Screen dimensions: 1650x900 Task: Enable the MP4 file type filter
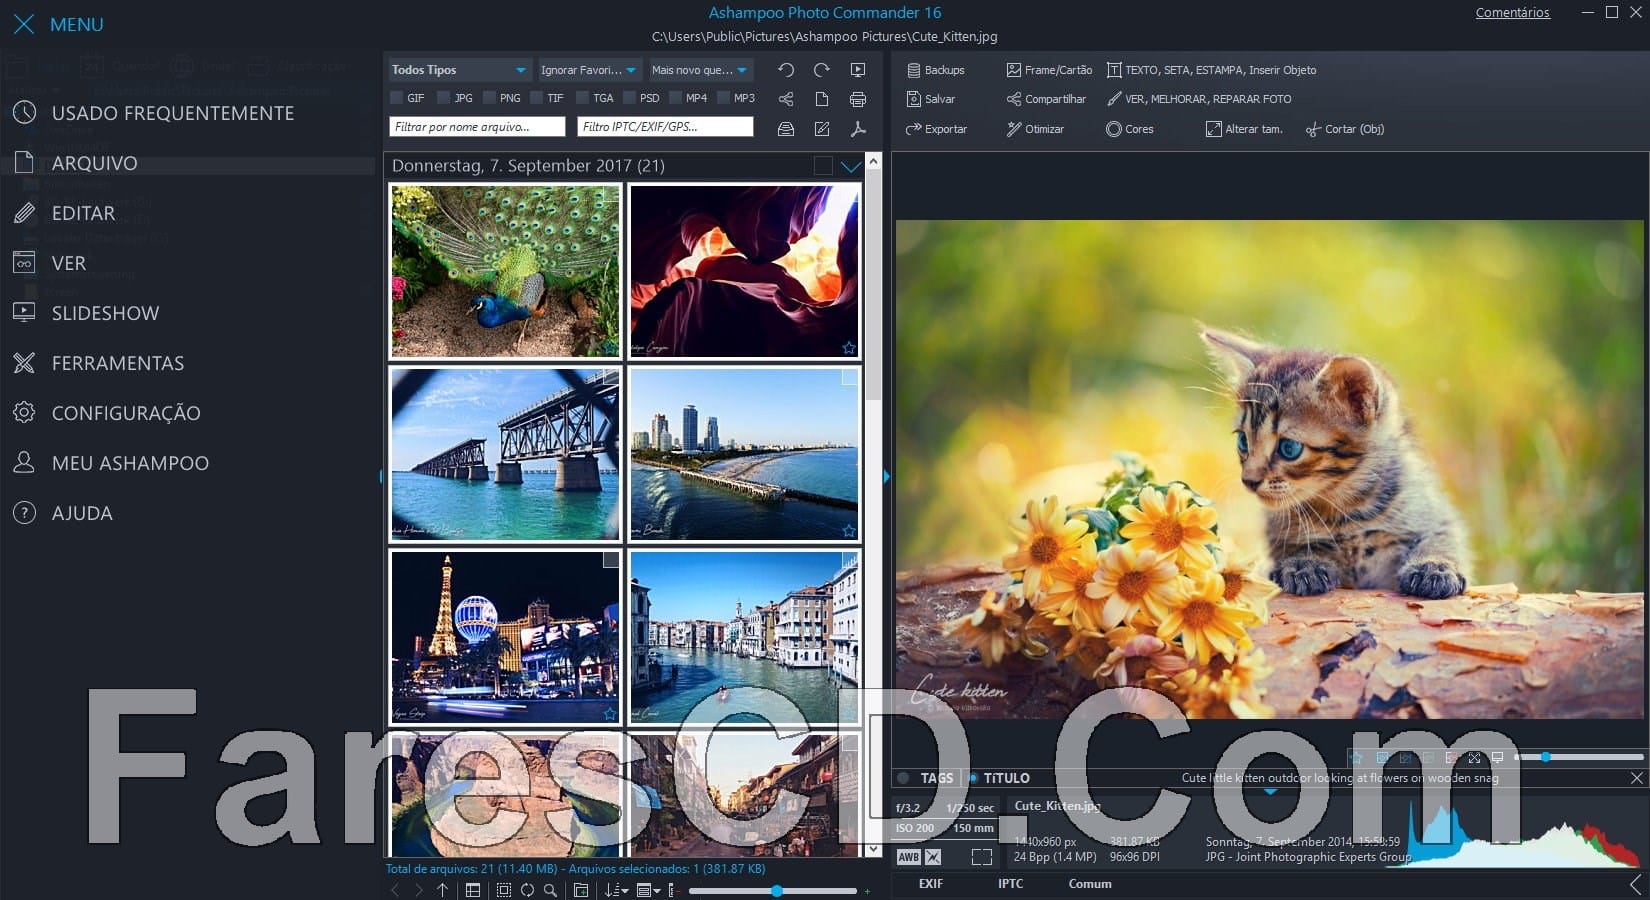click(x=676, y=98)
